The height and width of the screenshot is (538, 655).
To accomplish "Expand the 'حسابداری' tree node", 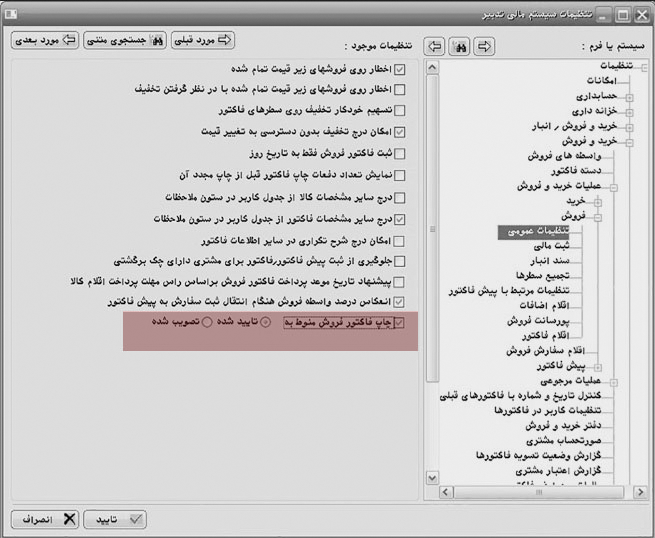I will click(628, 96).
